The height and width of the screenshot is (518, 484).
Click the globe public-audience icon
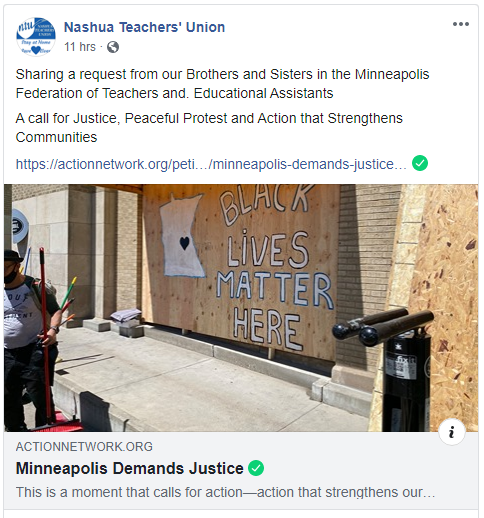(x=113, y=47)
